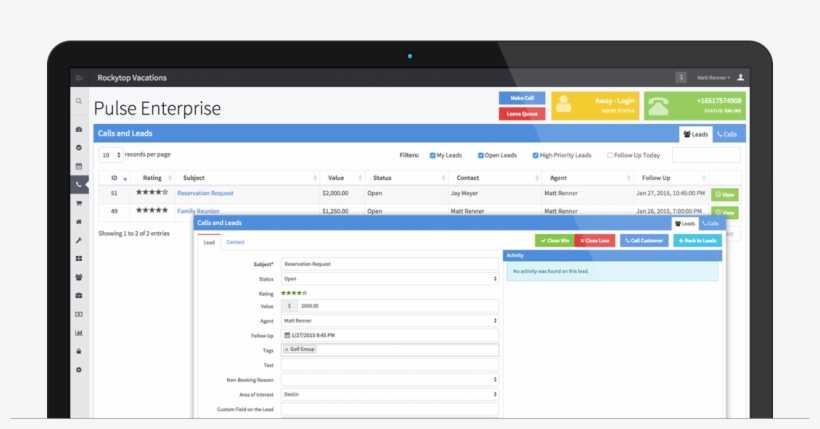
Task: Click the green star rating in lead form
Action: click(x=294, y=293)
